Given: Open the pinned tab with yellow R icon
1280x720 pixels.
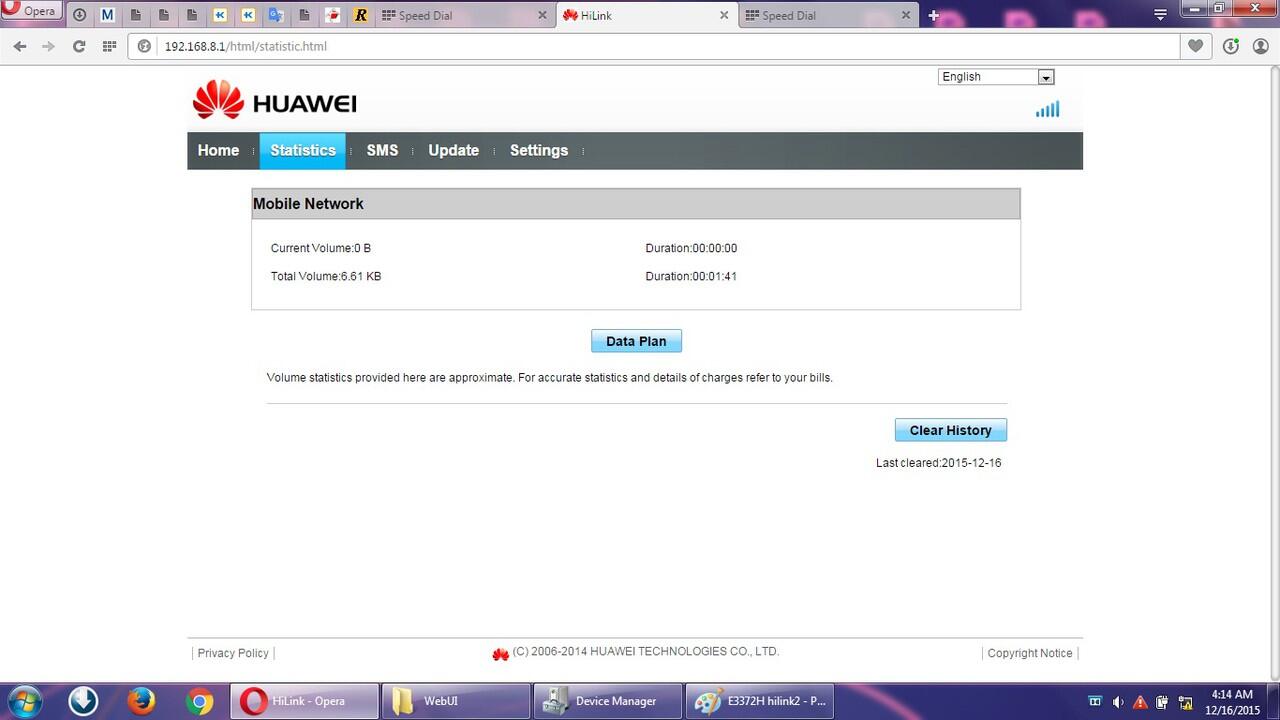Looking at the screenshot, I should (x=361, y=15).
